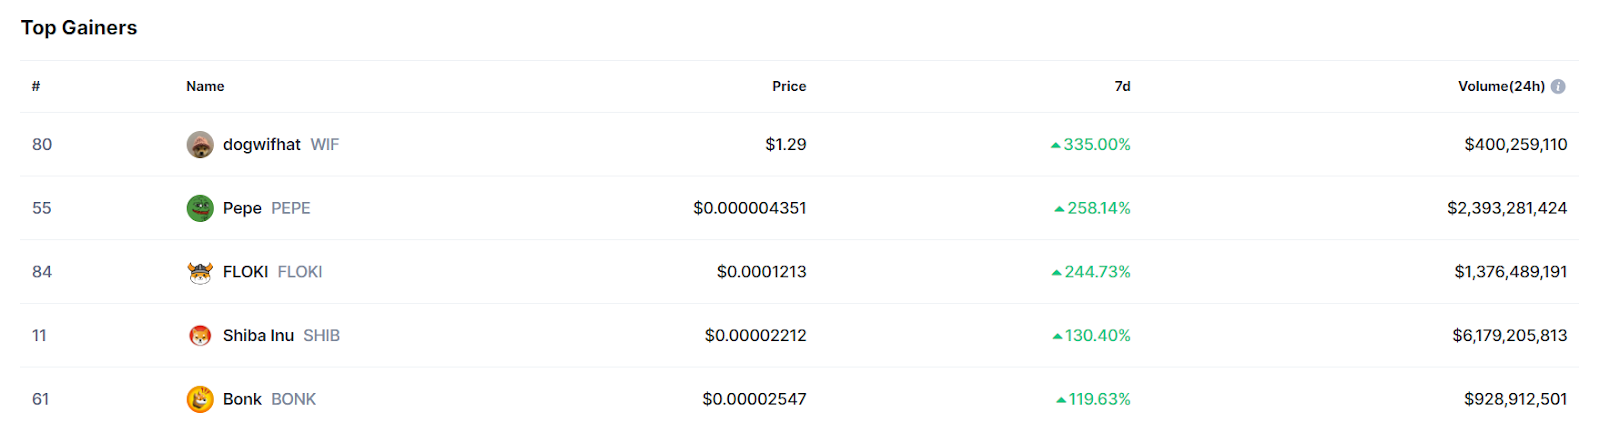1600x423 pixels.
Task: Click Pepe's price $0.000004351
Action: tap(750, 208)
